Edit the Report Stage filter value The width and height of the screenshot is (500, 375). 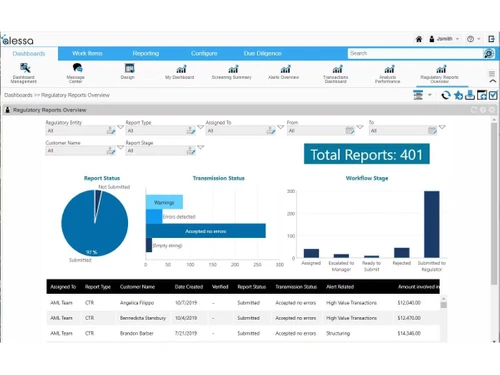click(x=191, y=151)
